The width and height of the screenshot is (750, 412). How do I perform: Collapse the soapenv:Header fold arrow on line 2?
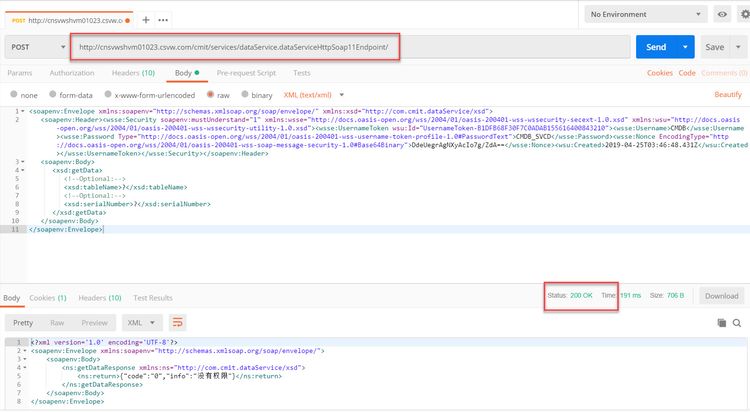point(24,119)
